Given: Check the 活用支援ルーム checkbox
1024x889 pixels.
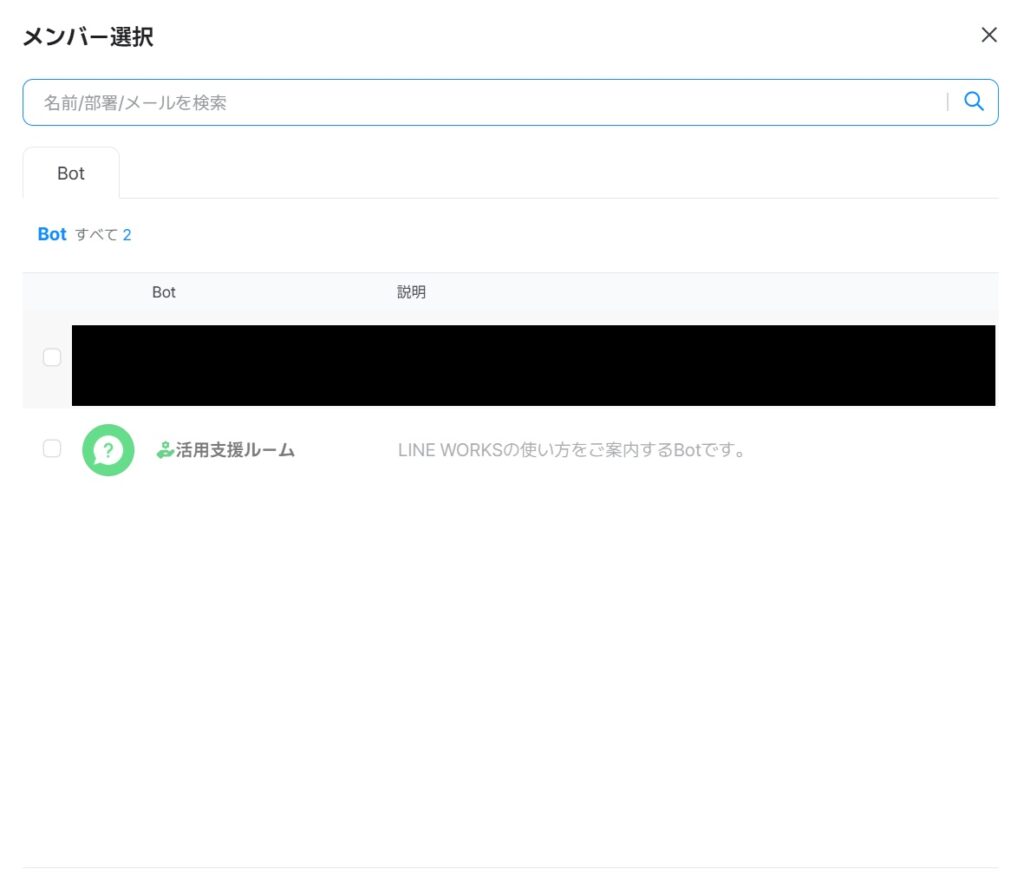Looking at the screenshot, I should click(x=52, y=449).
